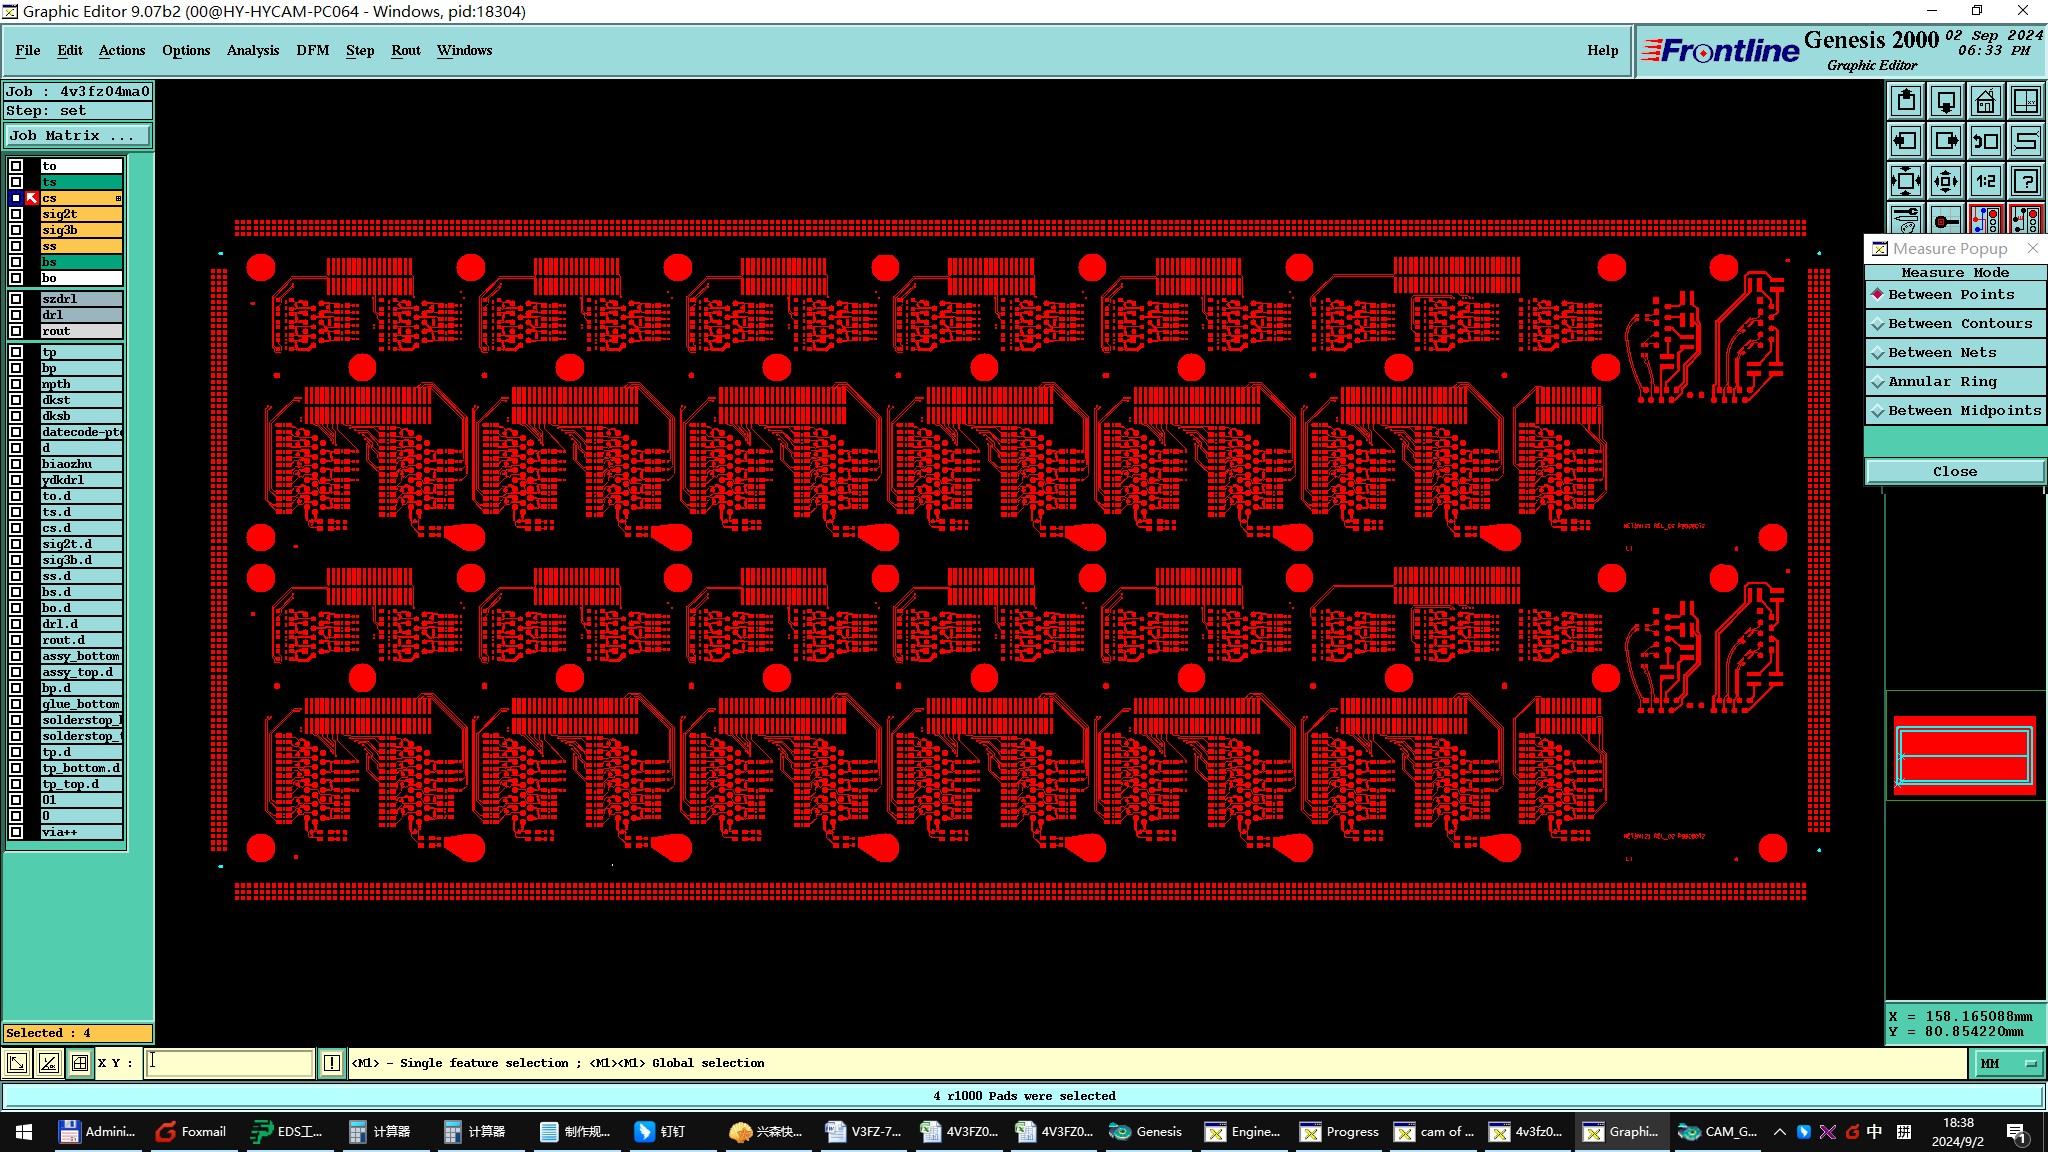The height and width of the screenshot is (1152, 2048).
Task: Click the exclamation mark button near XY
Action: 332,1063
